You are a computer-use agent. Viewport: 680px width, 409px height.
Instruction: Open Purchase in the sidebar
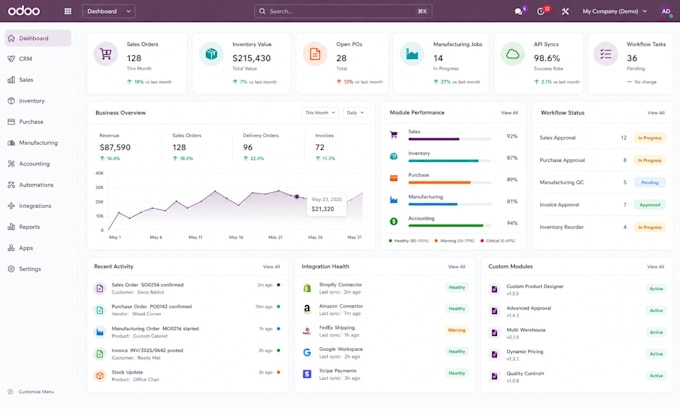(x=38, y=122)
